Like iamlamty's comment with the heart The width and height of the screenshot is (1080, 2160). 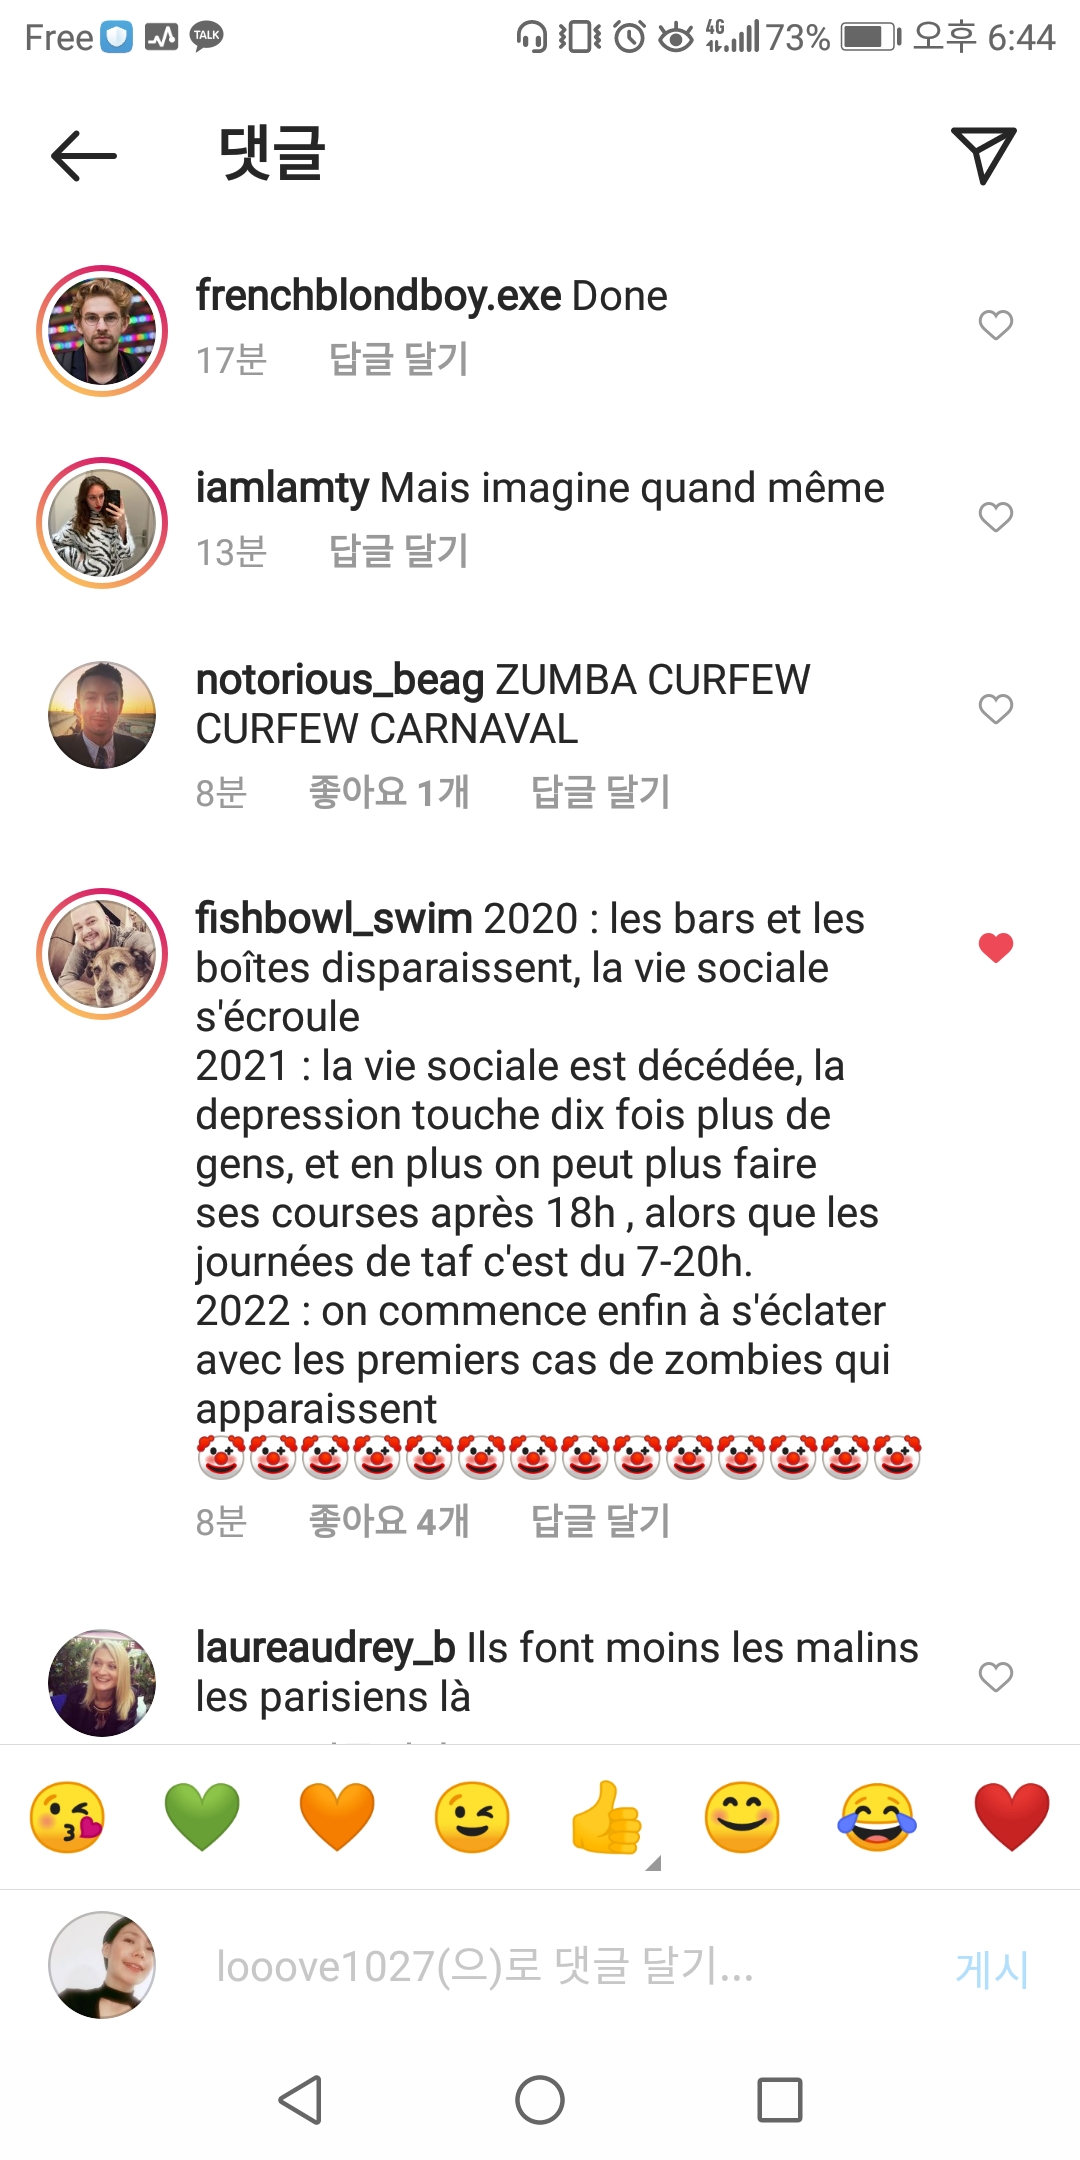[x=996, y=517]
